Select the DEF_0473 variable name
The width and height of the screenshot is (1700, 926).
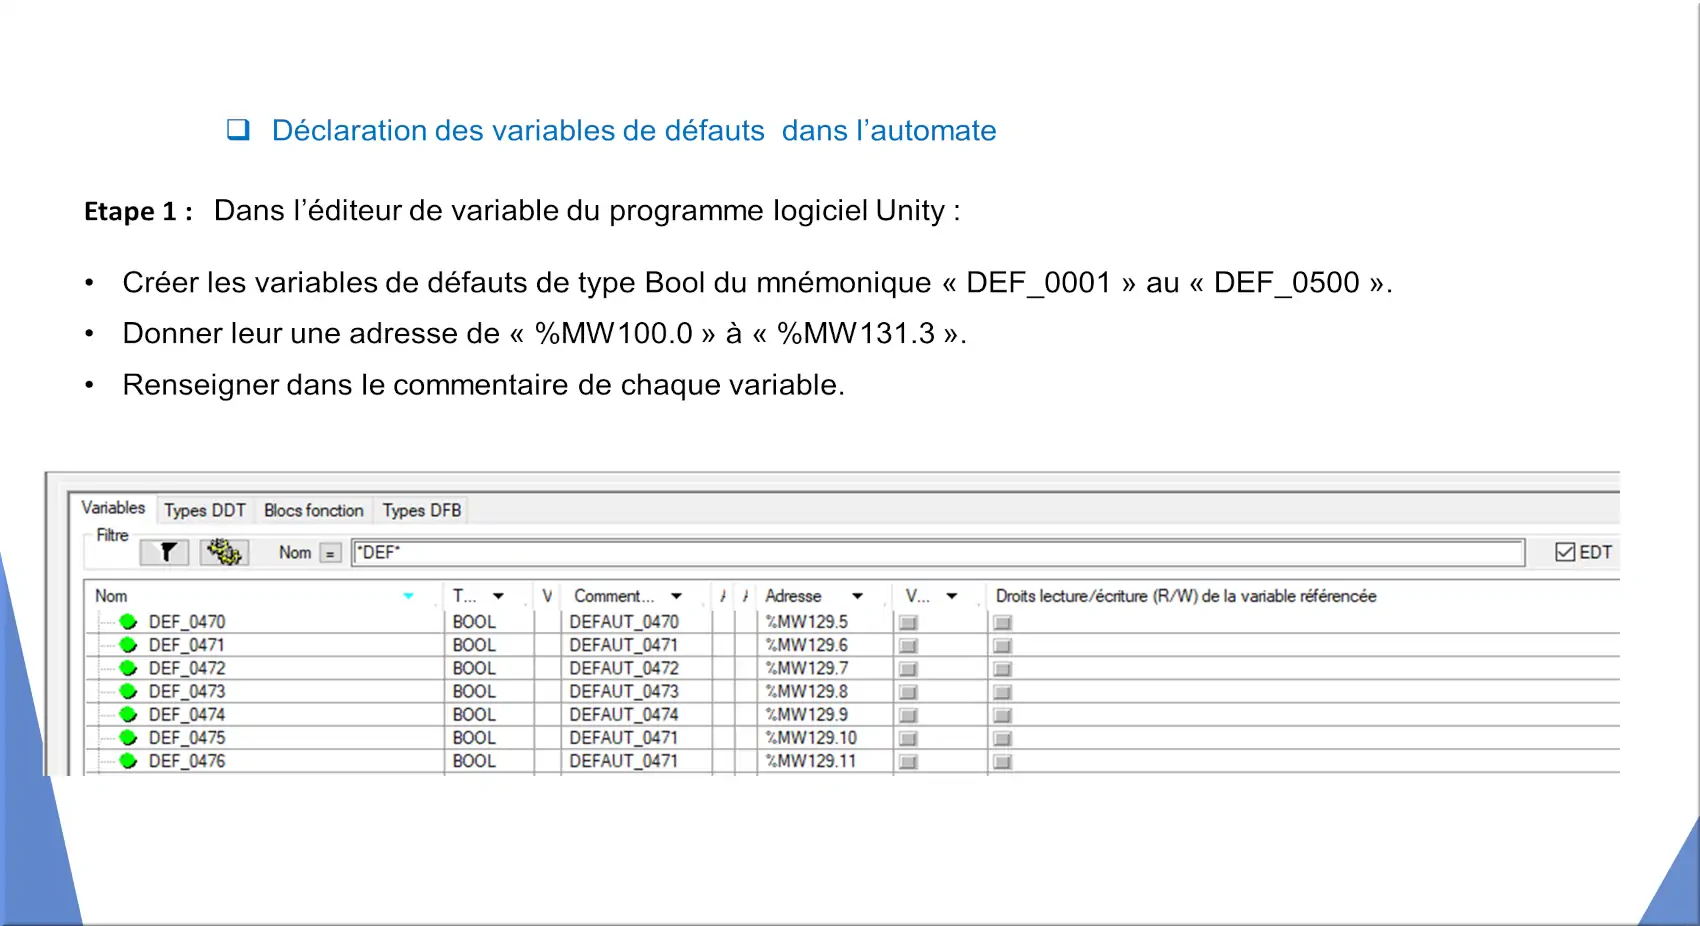click(x=187, y=691)
